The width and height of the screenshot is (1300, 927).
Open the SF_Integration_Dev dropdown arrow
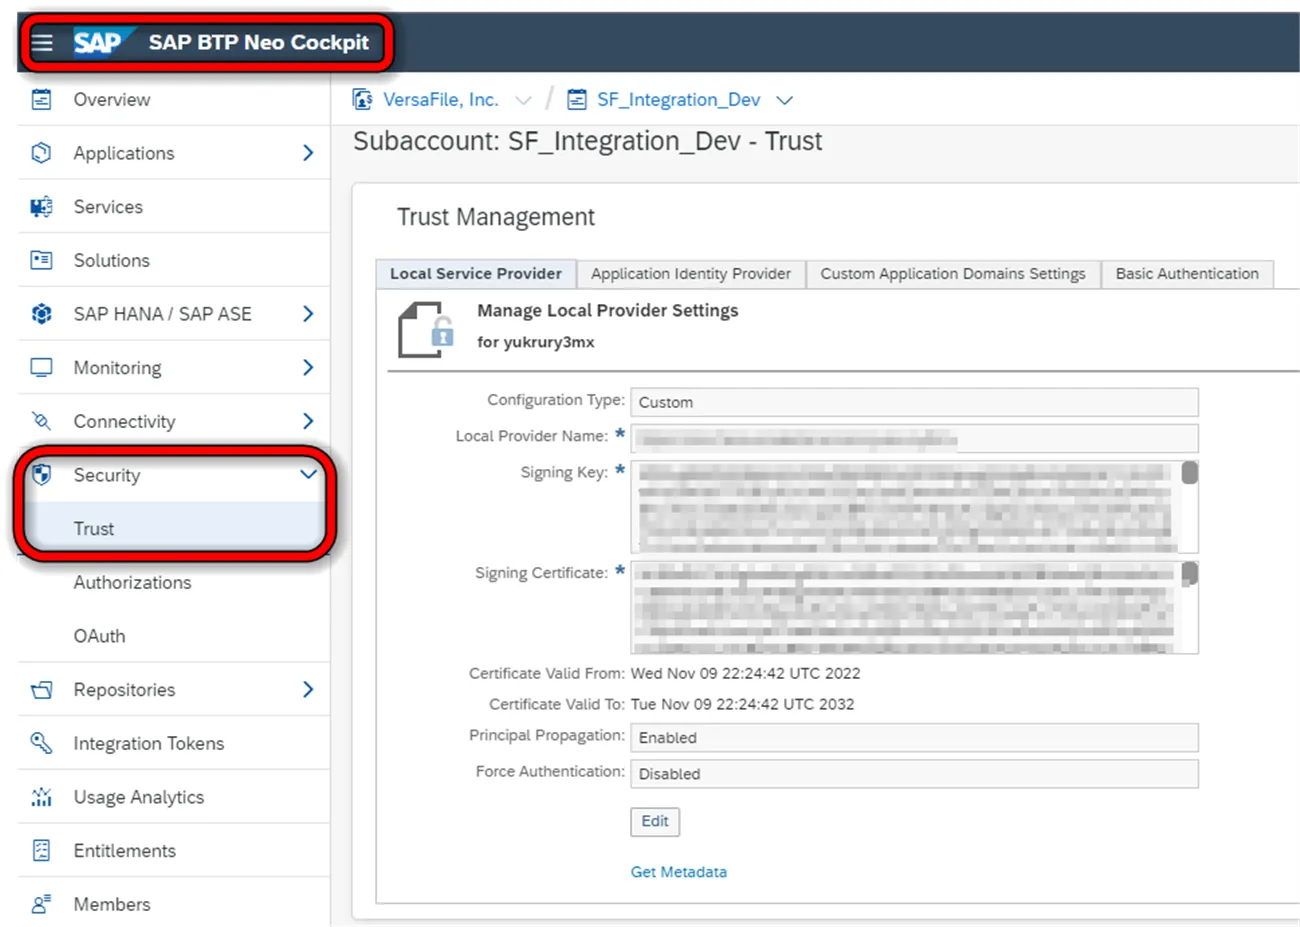(785, 100)
